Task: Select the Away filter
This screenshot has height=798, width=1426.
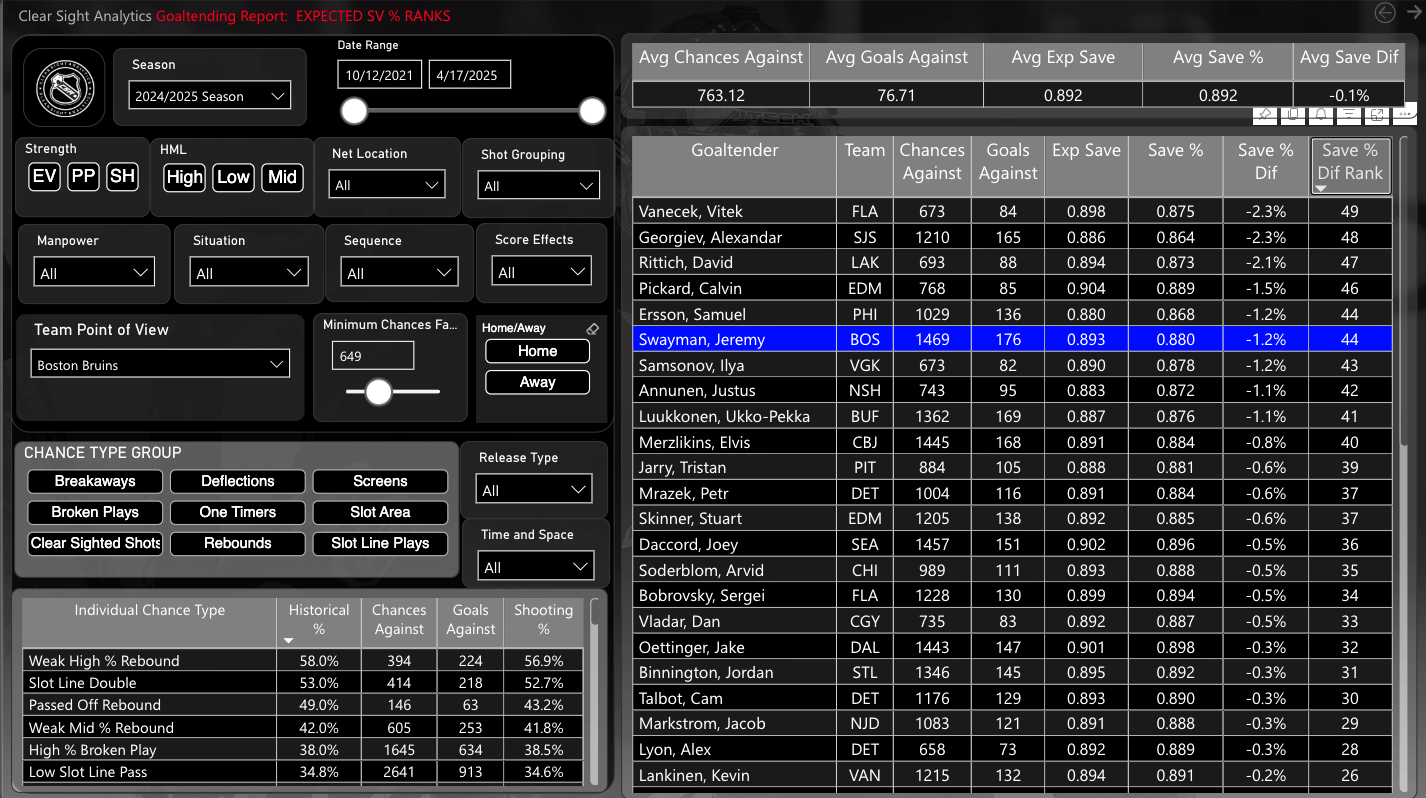Action: tap(538, 382)
